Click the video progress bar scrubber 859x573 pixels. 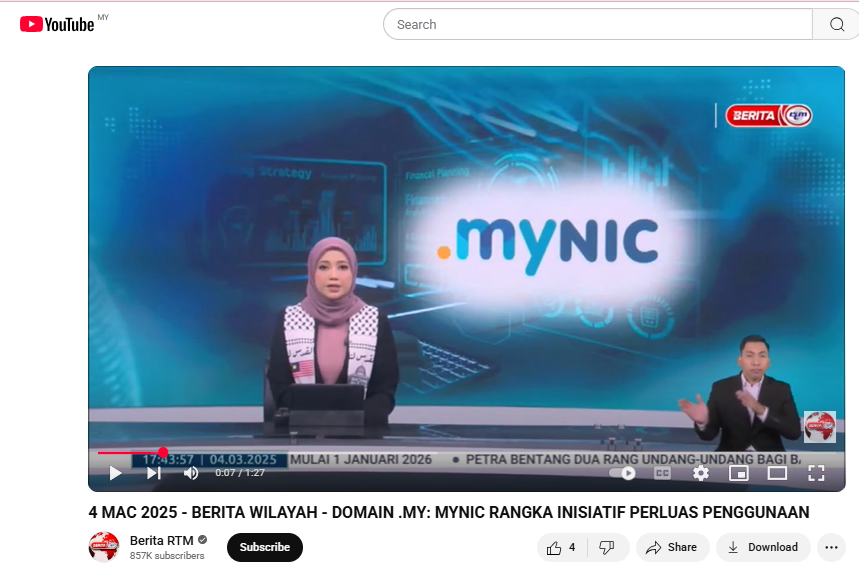point(163,453)
